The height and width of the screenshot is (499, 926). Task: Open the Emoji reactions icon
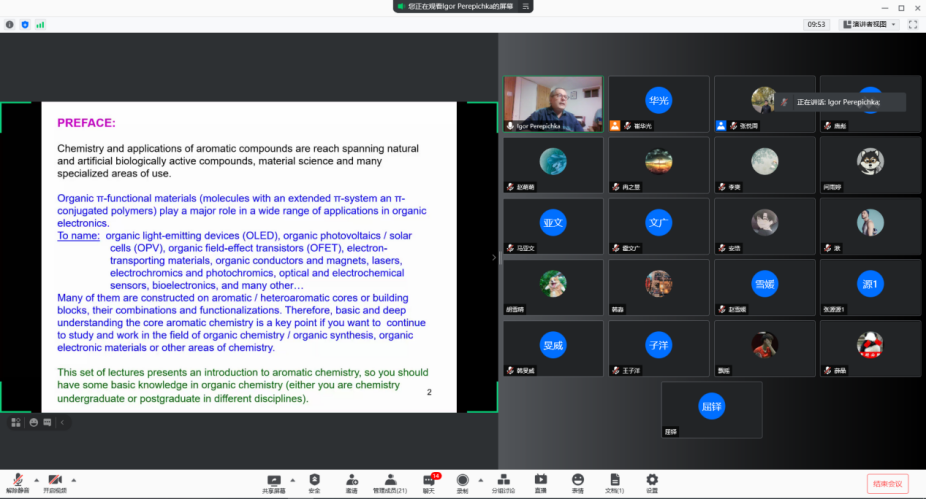coord(578,481)
